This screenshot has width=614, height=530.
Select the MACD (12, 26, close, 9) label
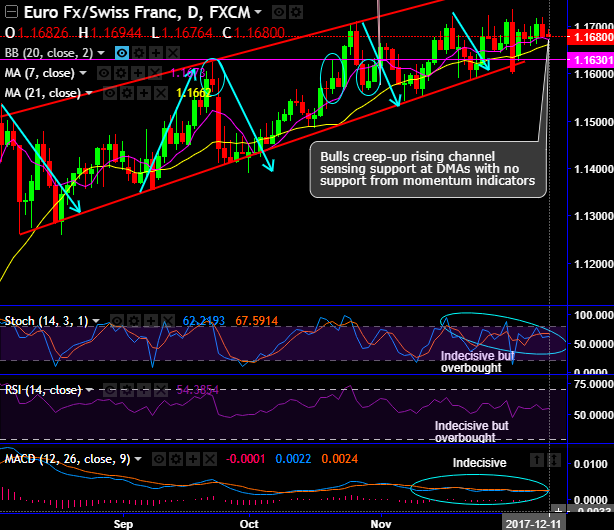(x=67, y=459)
